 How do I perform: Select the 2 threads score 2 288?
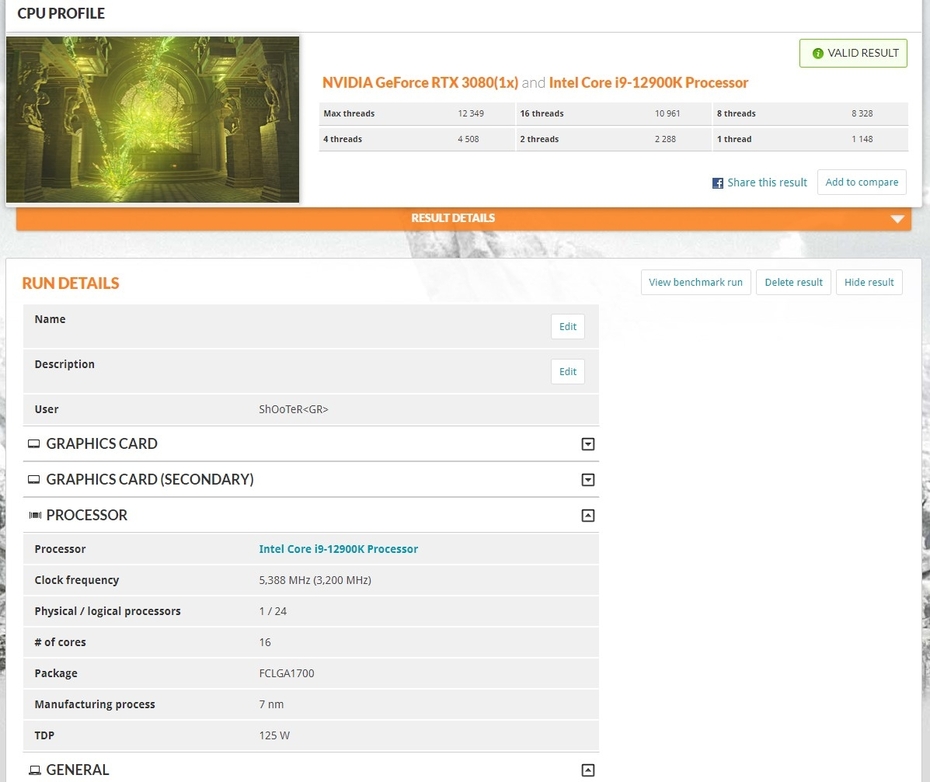tap(665, 139)
